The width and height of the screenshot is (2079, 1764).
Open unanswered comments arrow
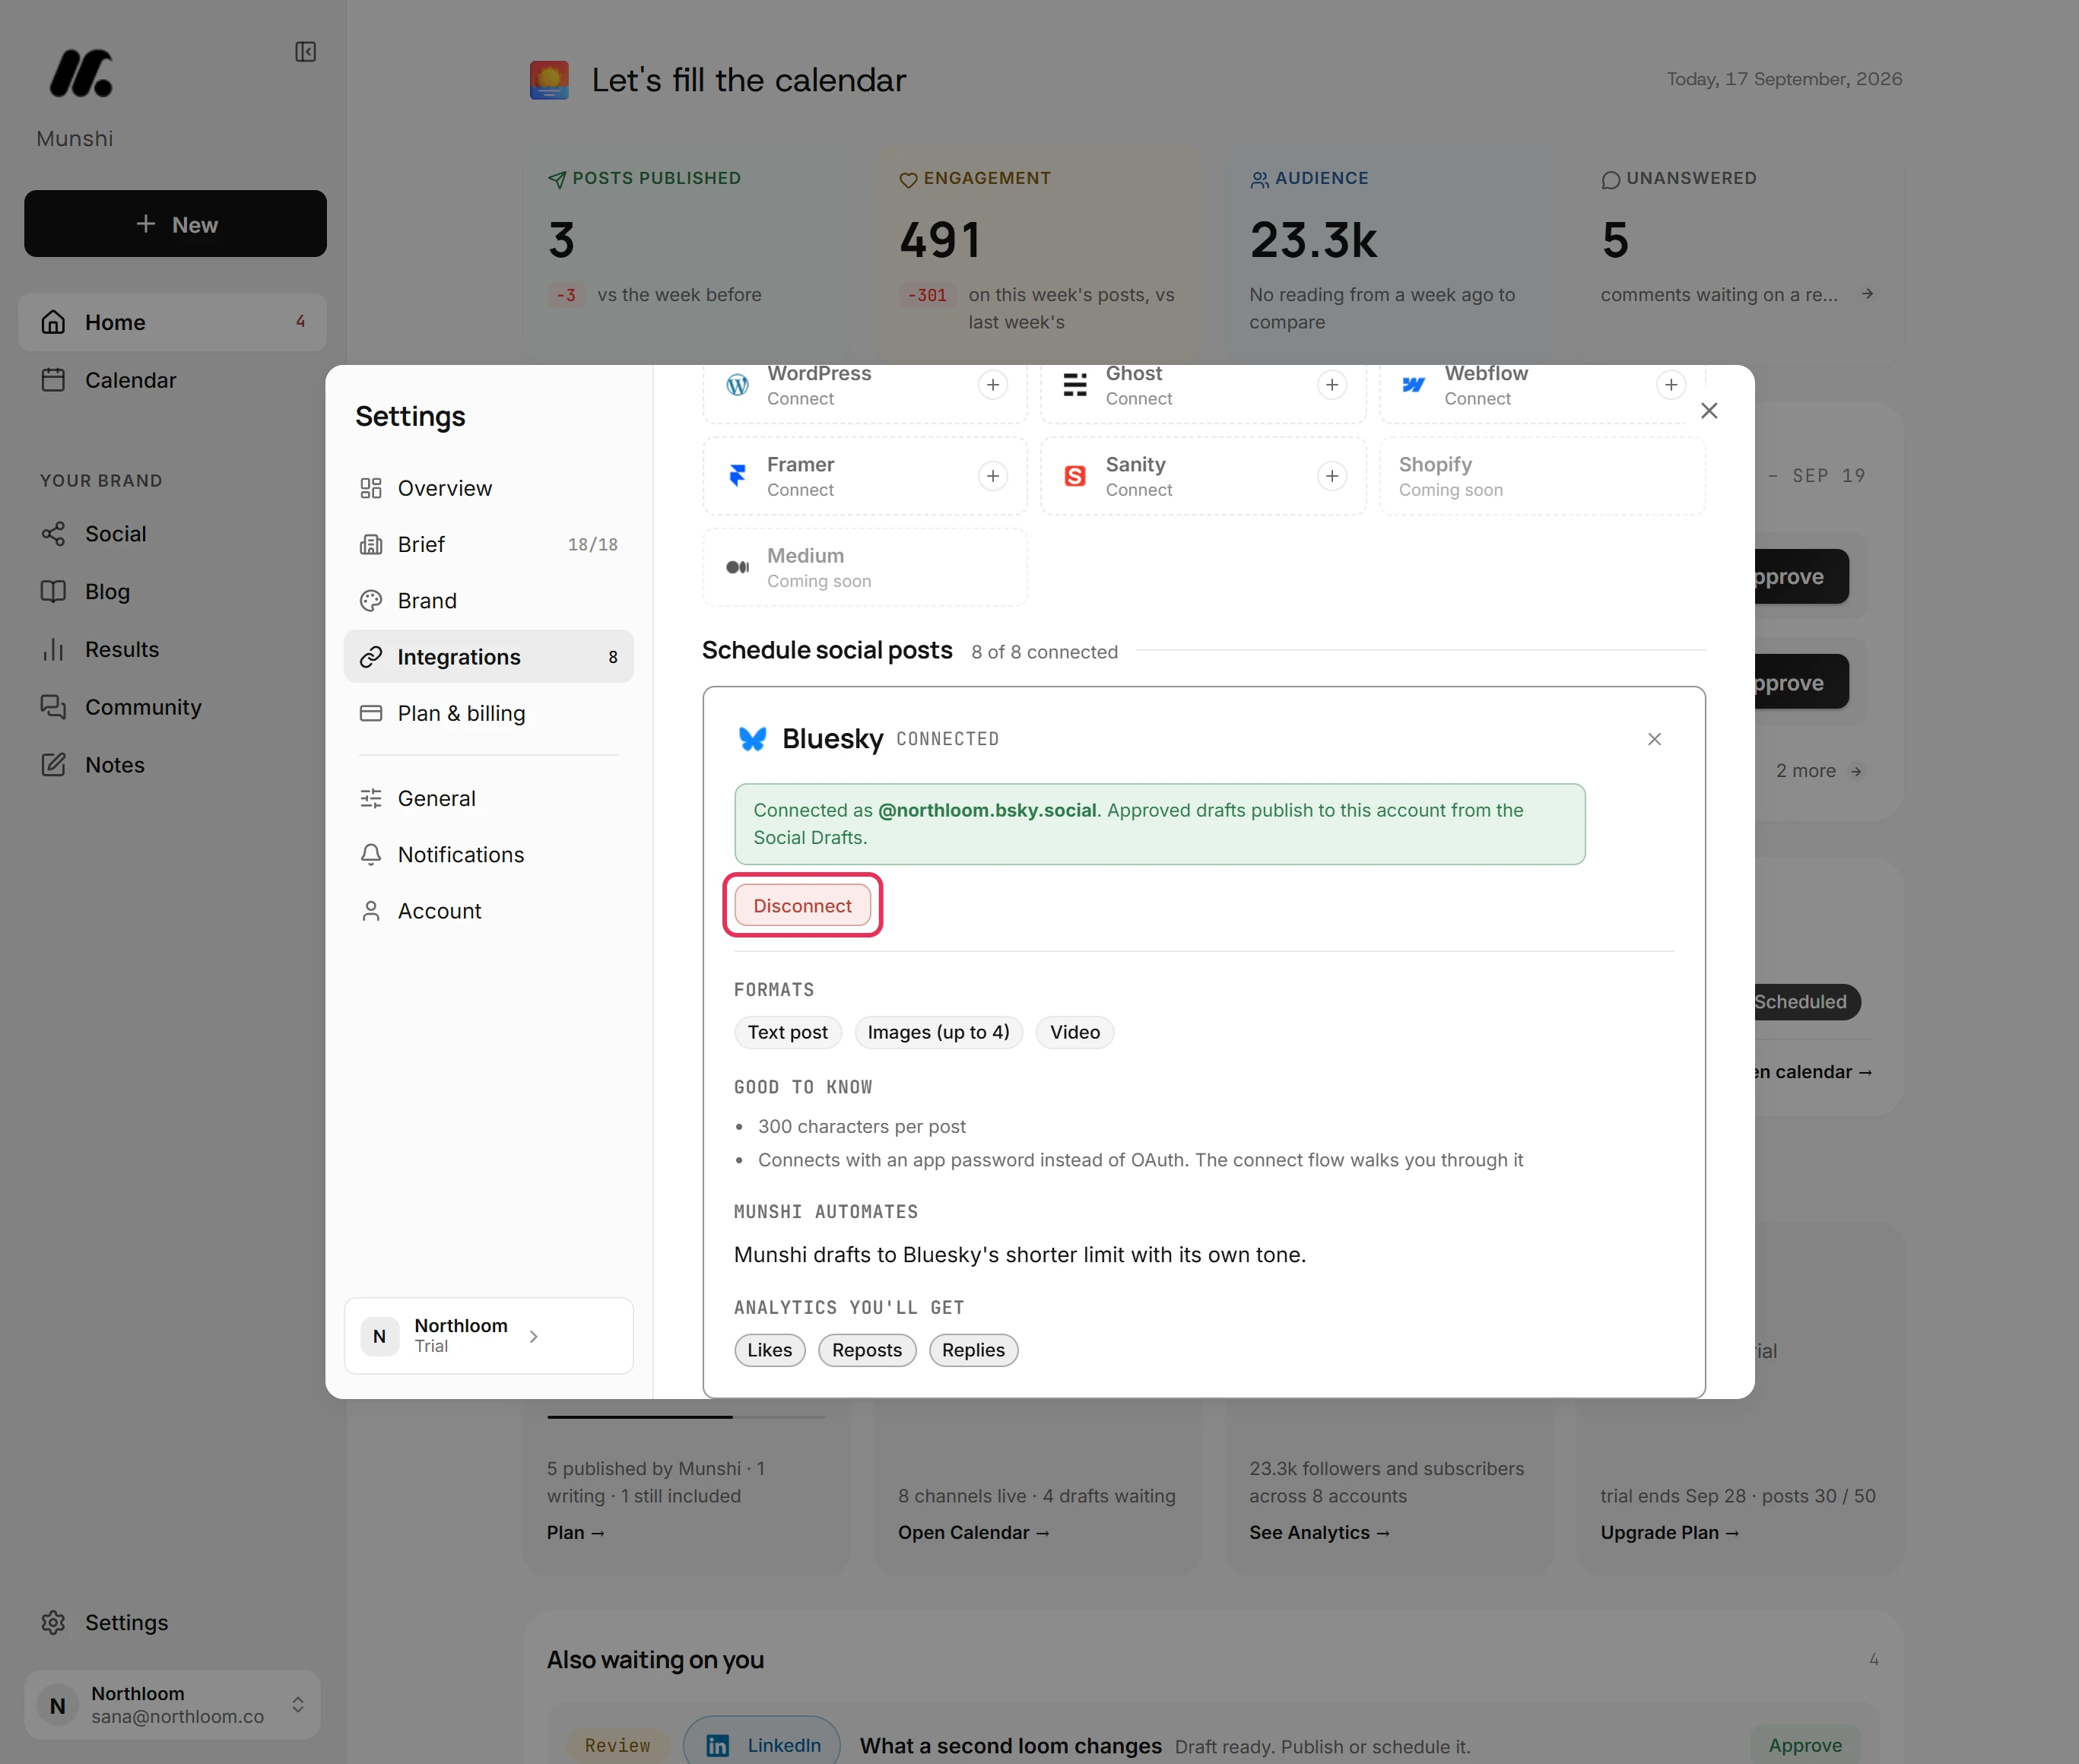[x=1867, y=294]
